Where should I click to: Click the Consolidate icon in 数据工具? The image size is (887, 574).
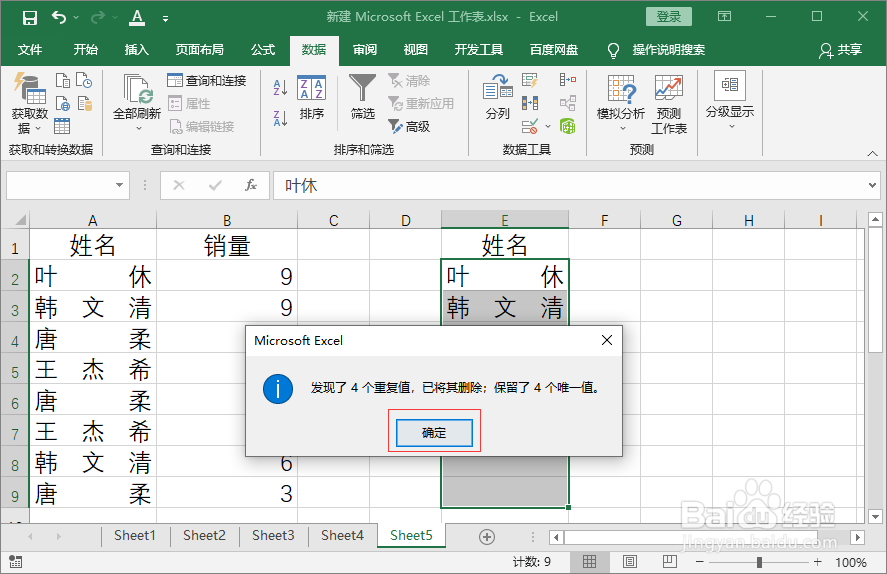tap(567, 80)
